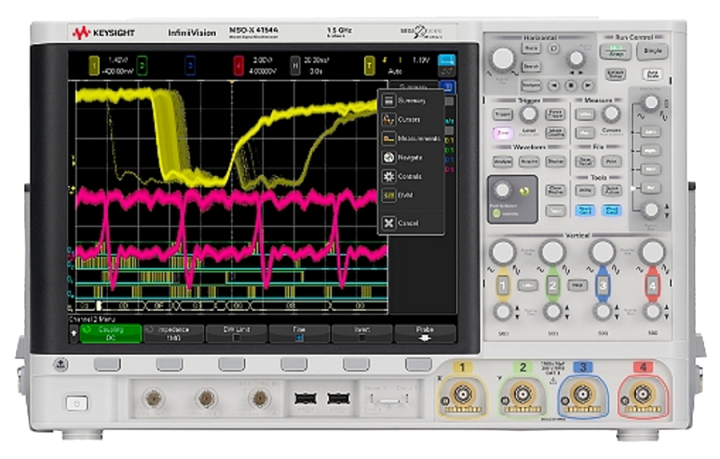
Task: Push the Quick Action key in the Tools section
Action: coord(612,190)
